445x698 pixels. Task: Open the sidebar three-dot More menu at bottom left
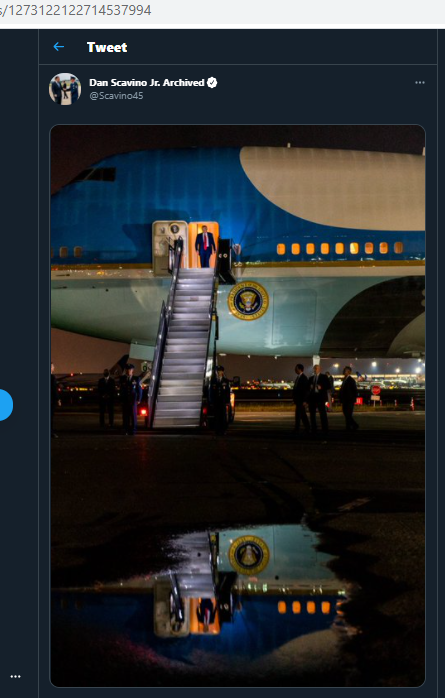16,677
